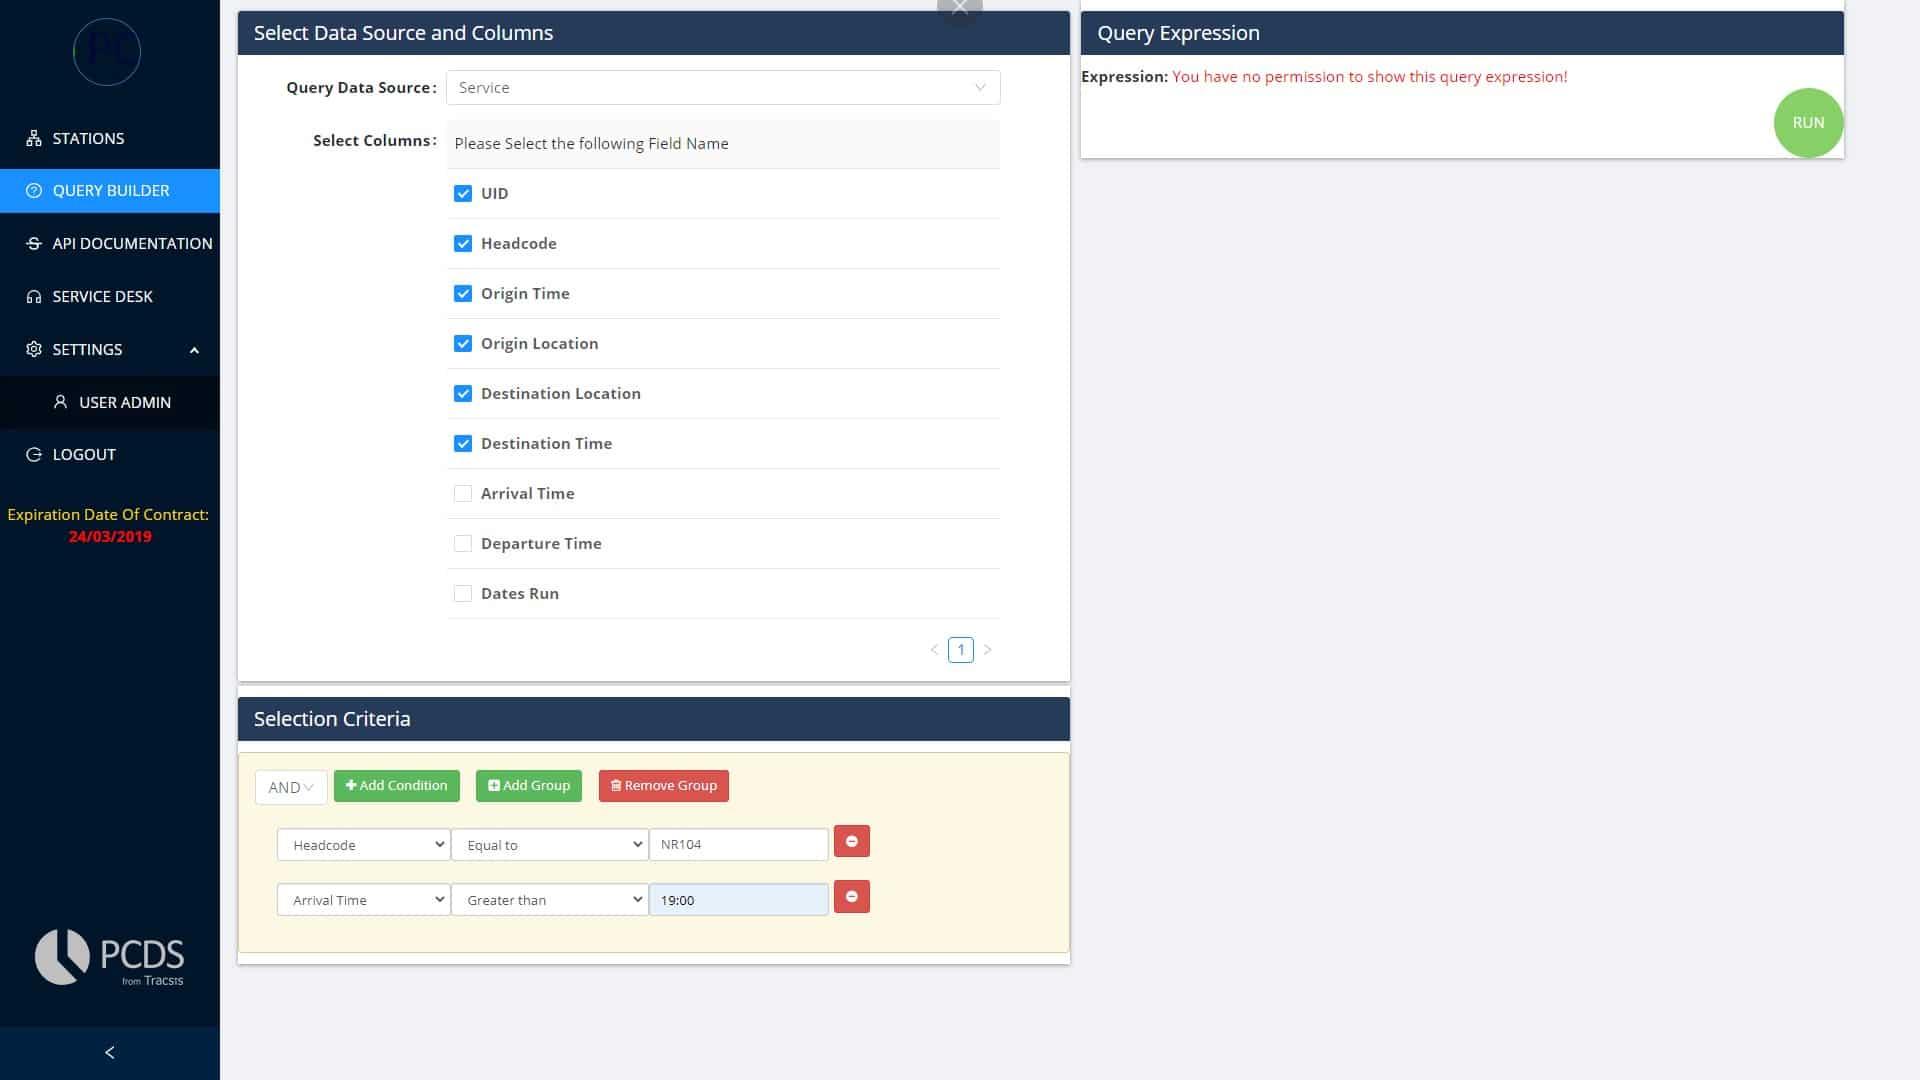Remove the Headcode condition row
The image size is (1920, 1080).
pos(851,842)
